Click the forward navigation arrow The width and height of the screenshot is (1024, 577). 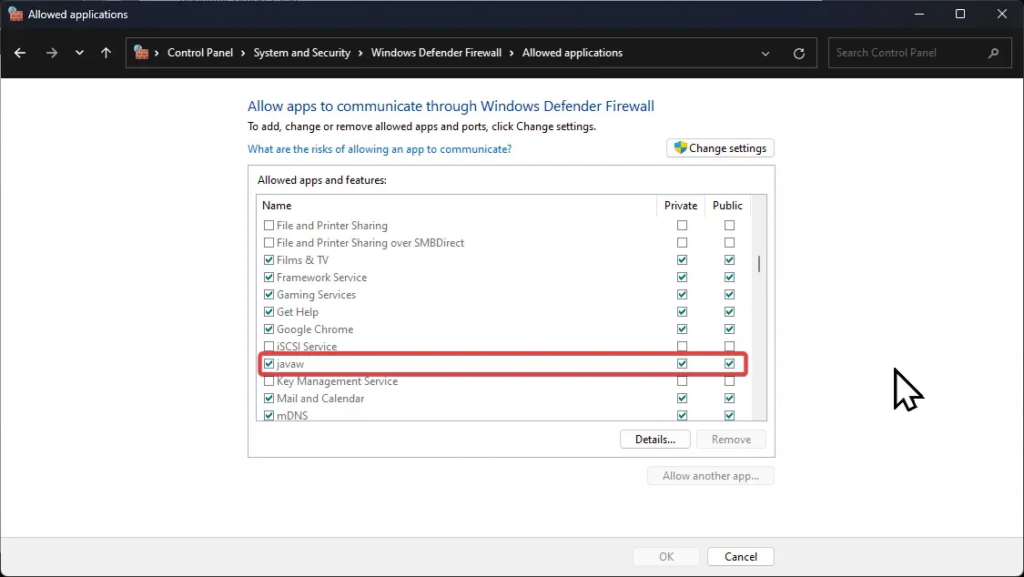52,53
